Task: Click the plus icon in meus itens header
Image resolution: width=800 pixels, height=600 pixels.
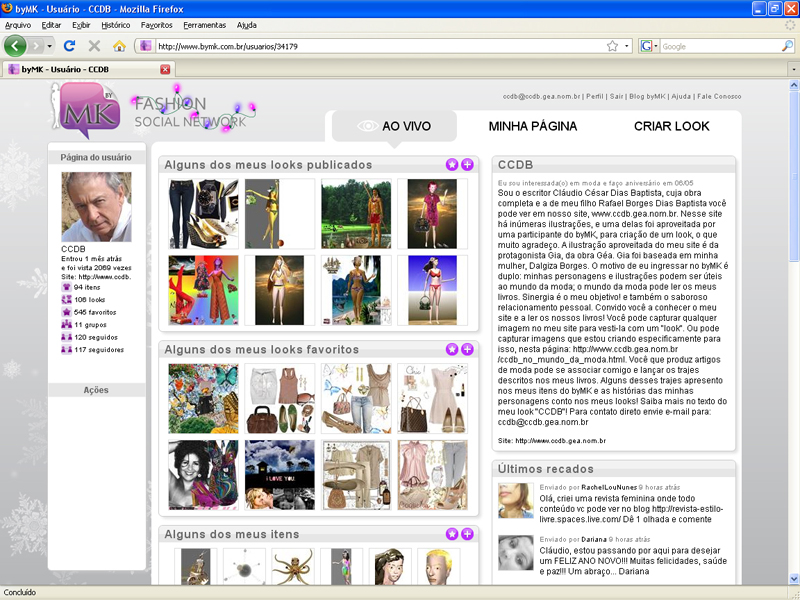Action: pos(467,534)
